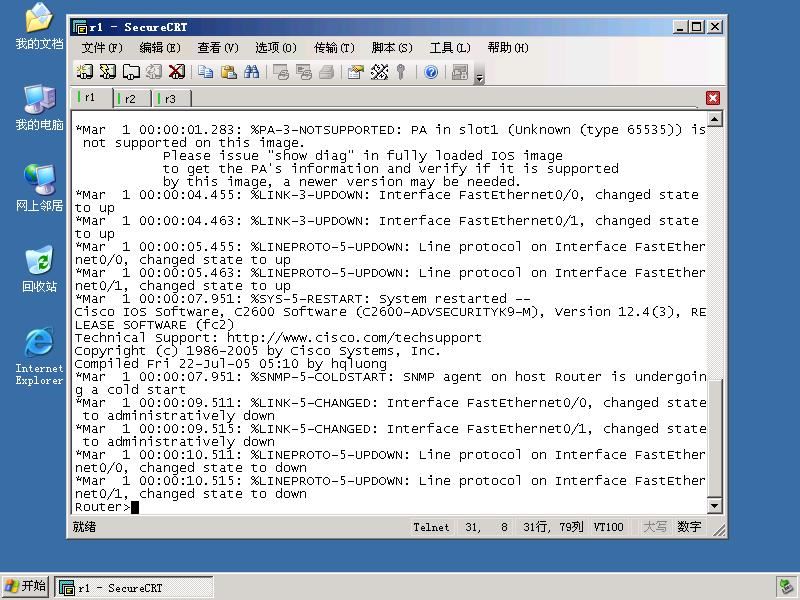800x600 pixels.
Task: Click the Copy toolbar icon
Action: (206, 72)
